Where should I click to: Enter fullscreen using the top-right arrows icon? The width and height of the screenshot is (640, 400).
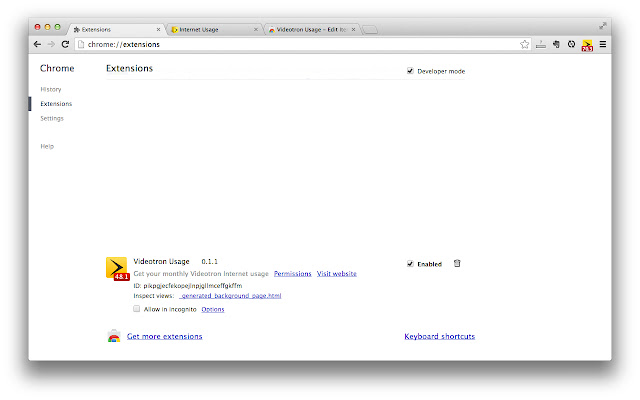point(602,26)
